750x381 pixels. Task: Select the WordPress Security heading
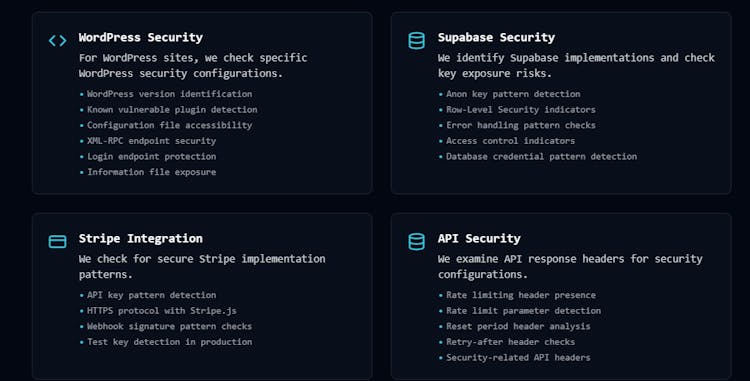[x=141, y=37]
